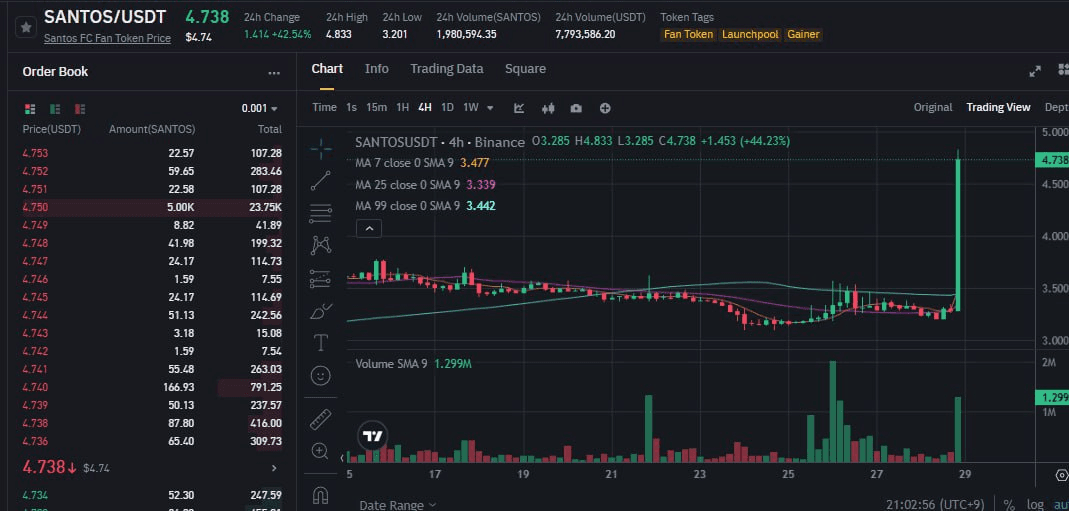Set the chart interval to 4H

coord(425,108)
